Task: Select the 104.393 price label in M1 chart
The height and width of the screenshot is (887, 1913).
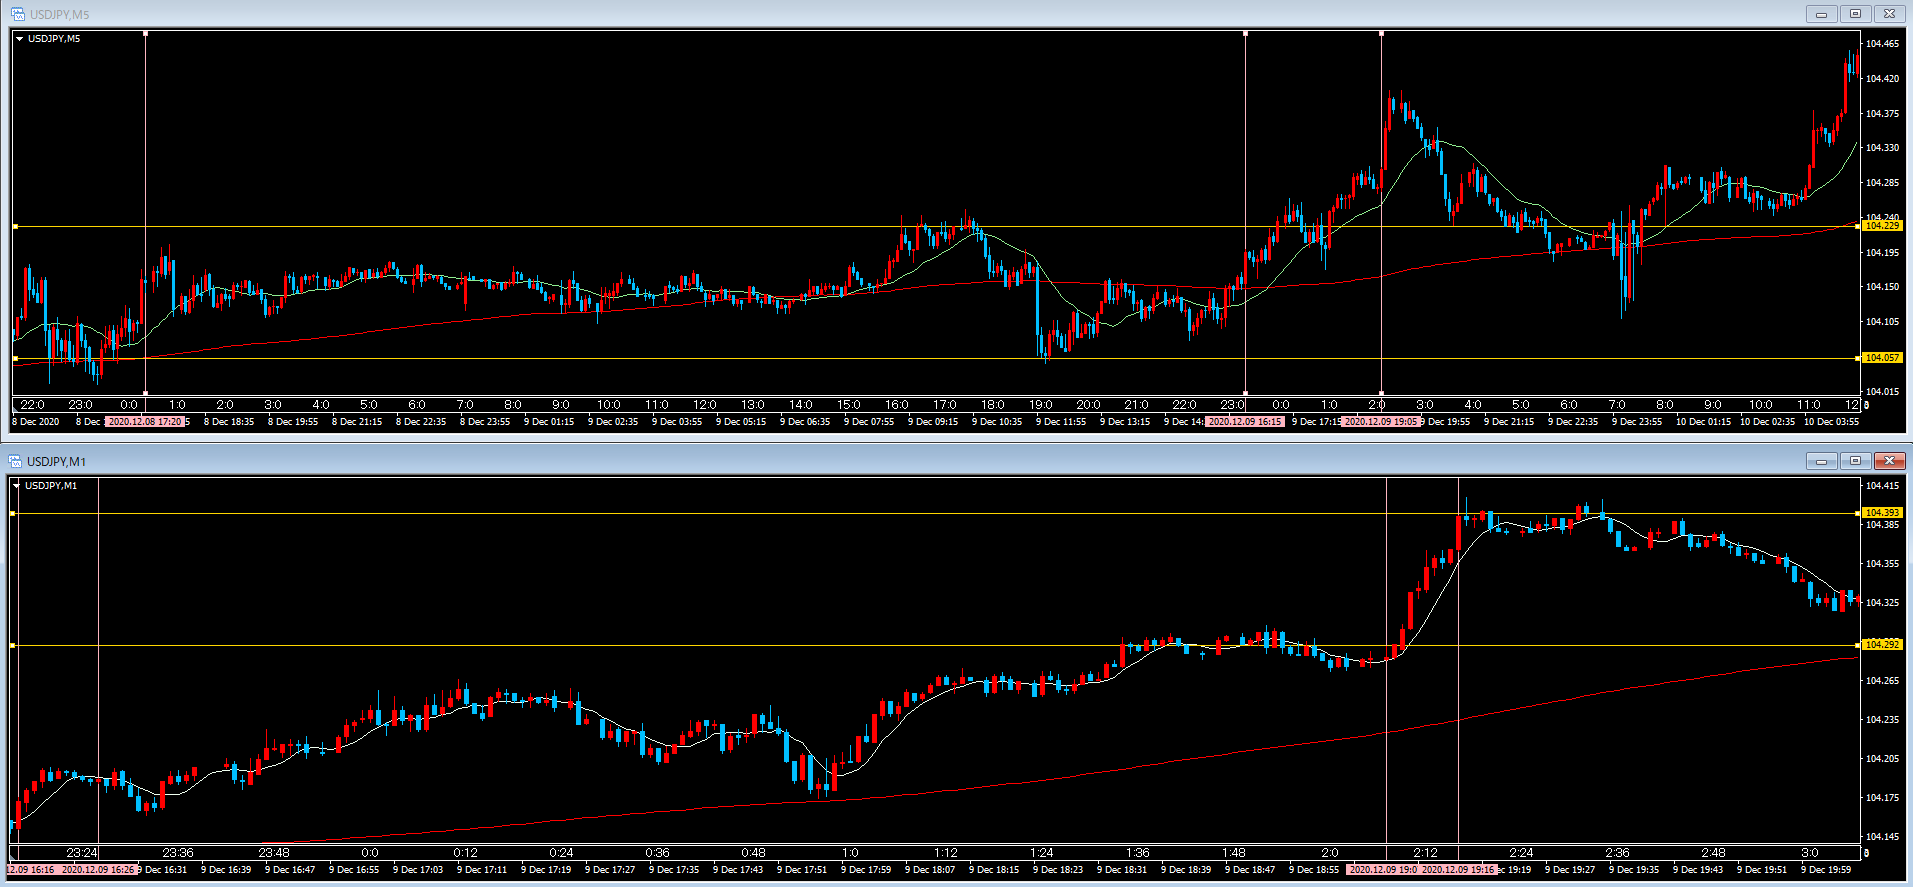Action: point(1881,513)
